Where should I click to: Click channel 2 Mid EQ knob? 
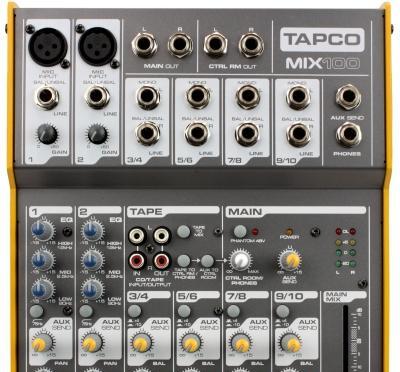pyautogui.click(x=92, y=260)
